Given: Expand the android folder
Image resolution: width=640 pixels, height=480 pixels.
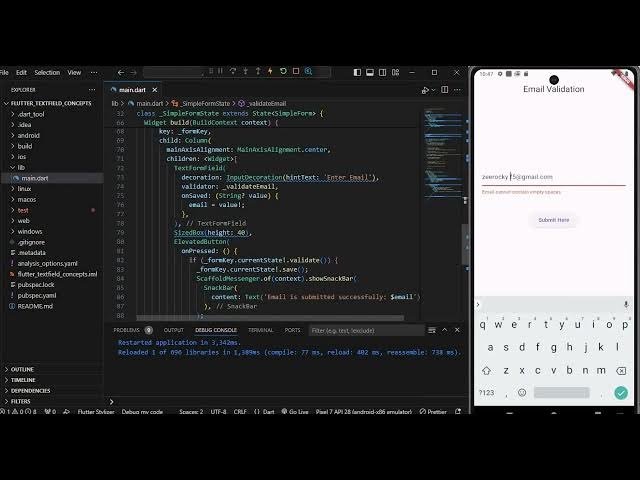Looking at the screenshot, I should (29, 136).
